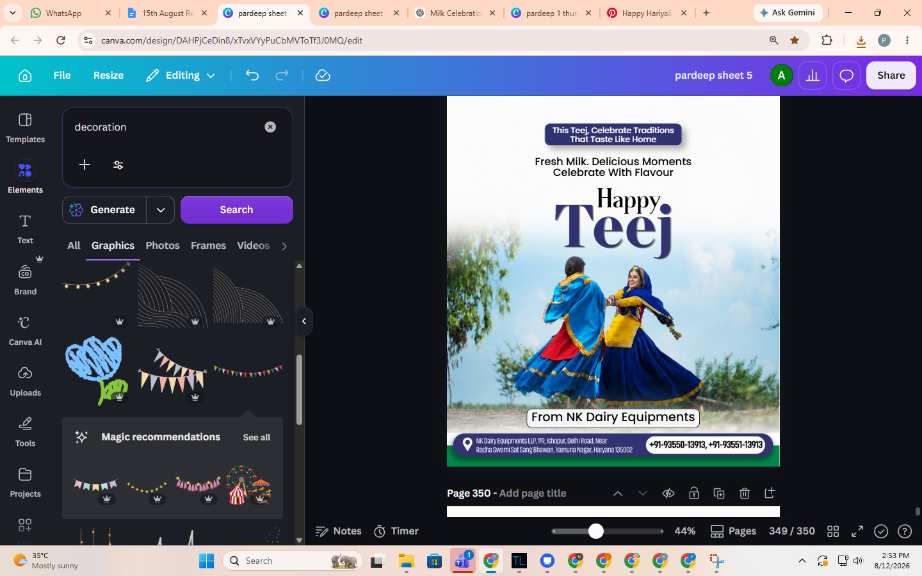922x576 pixels.
Task: Open See all magic recommendations
Action: 256,437
